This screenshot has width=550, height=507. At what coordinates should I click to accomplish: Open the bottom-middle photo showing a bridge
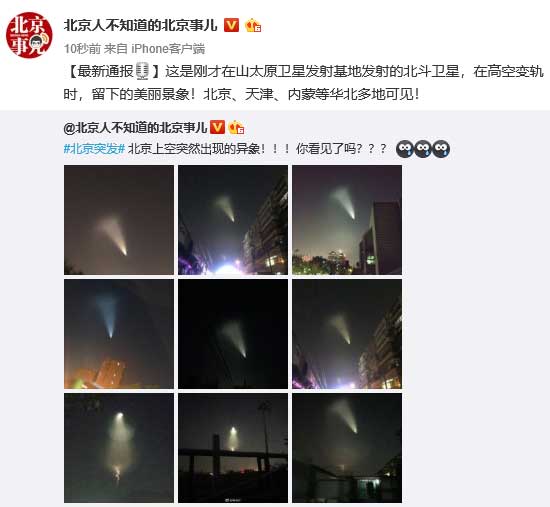(233, 448)
